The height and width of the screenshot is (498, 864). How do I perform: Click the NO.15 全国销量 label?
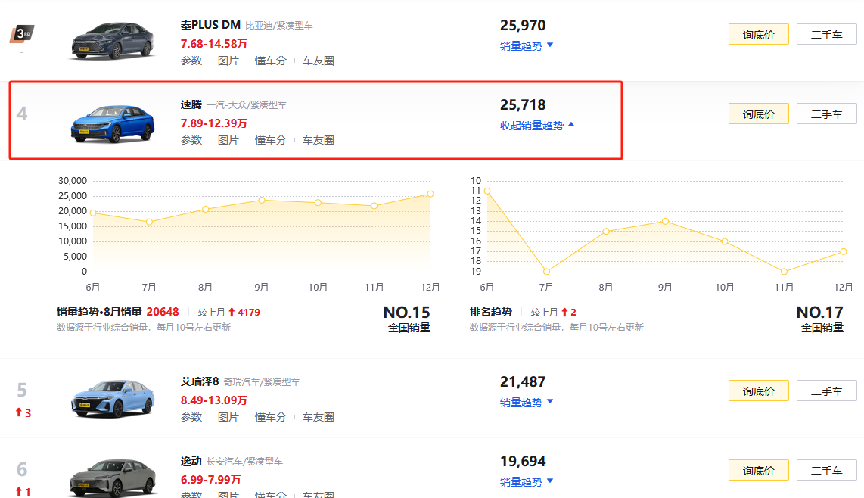tap(407, 319)
